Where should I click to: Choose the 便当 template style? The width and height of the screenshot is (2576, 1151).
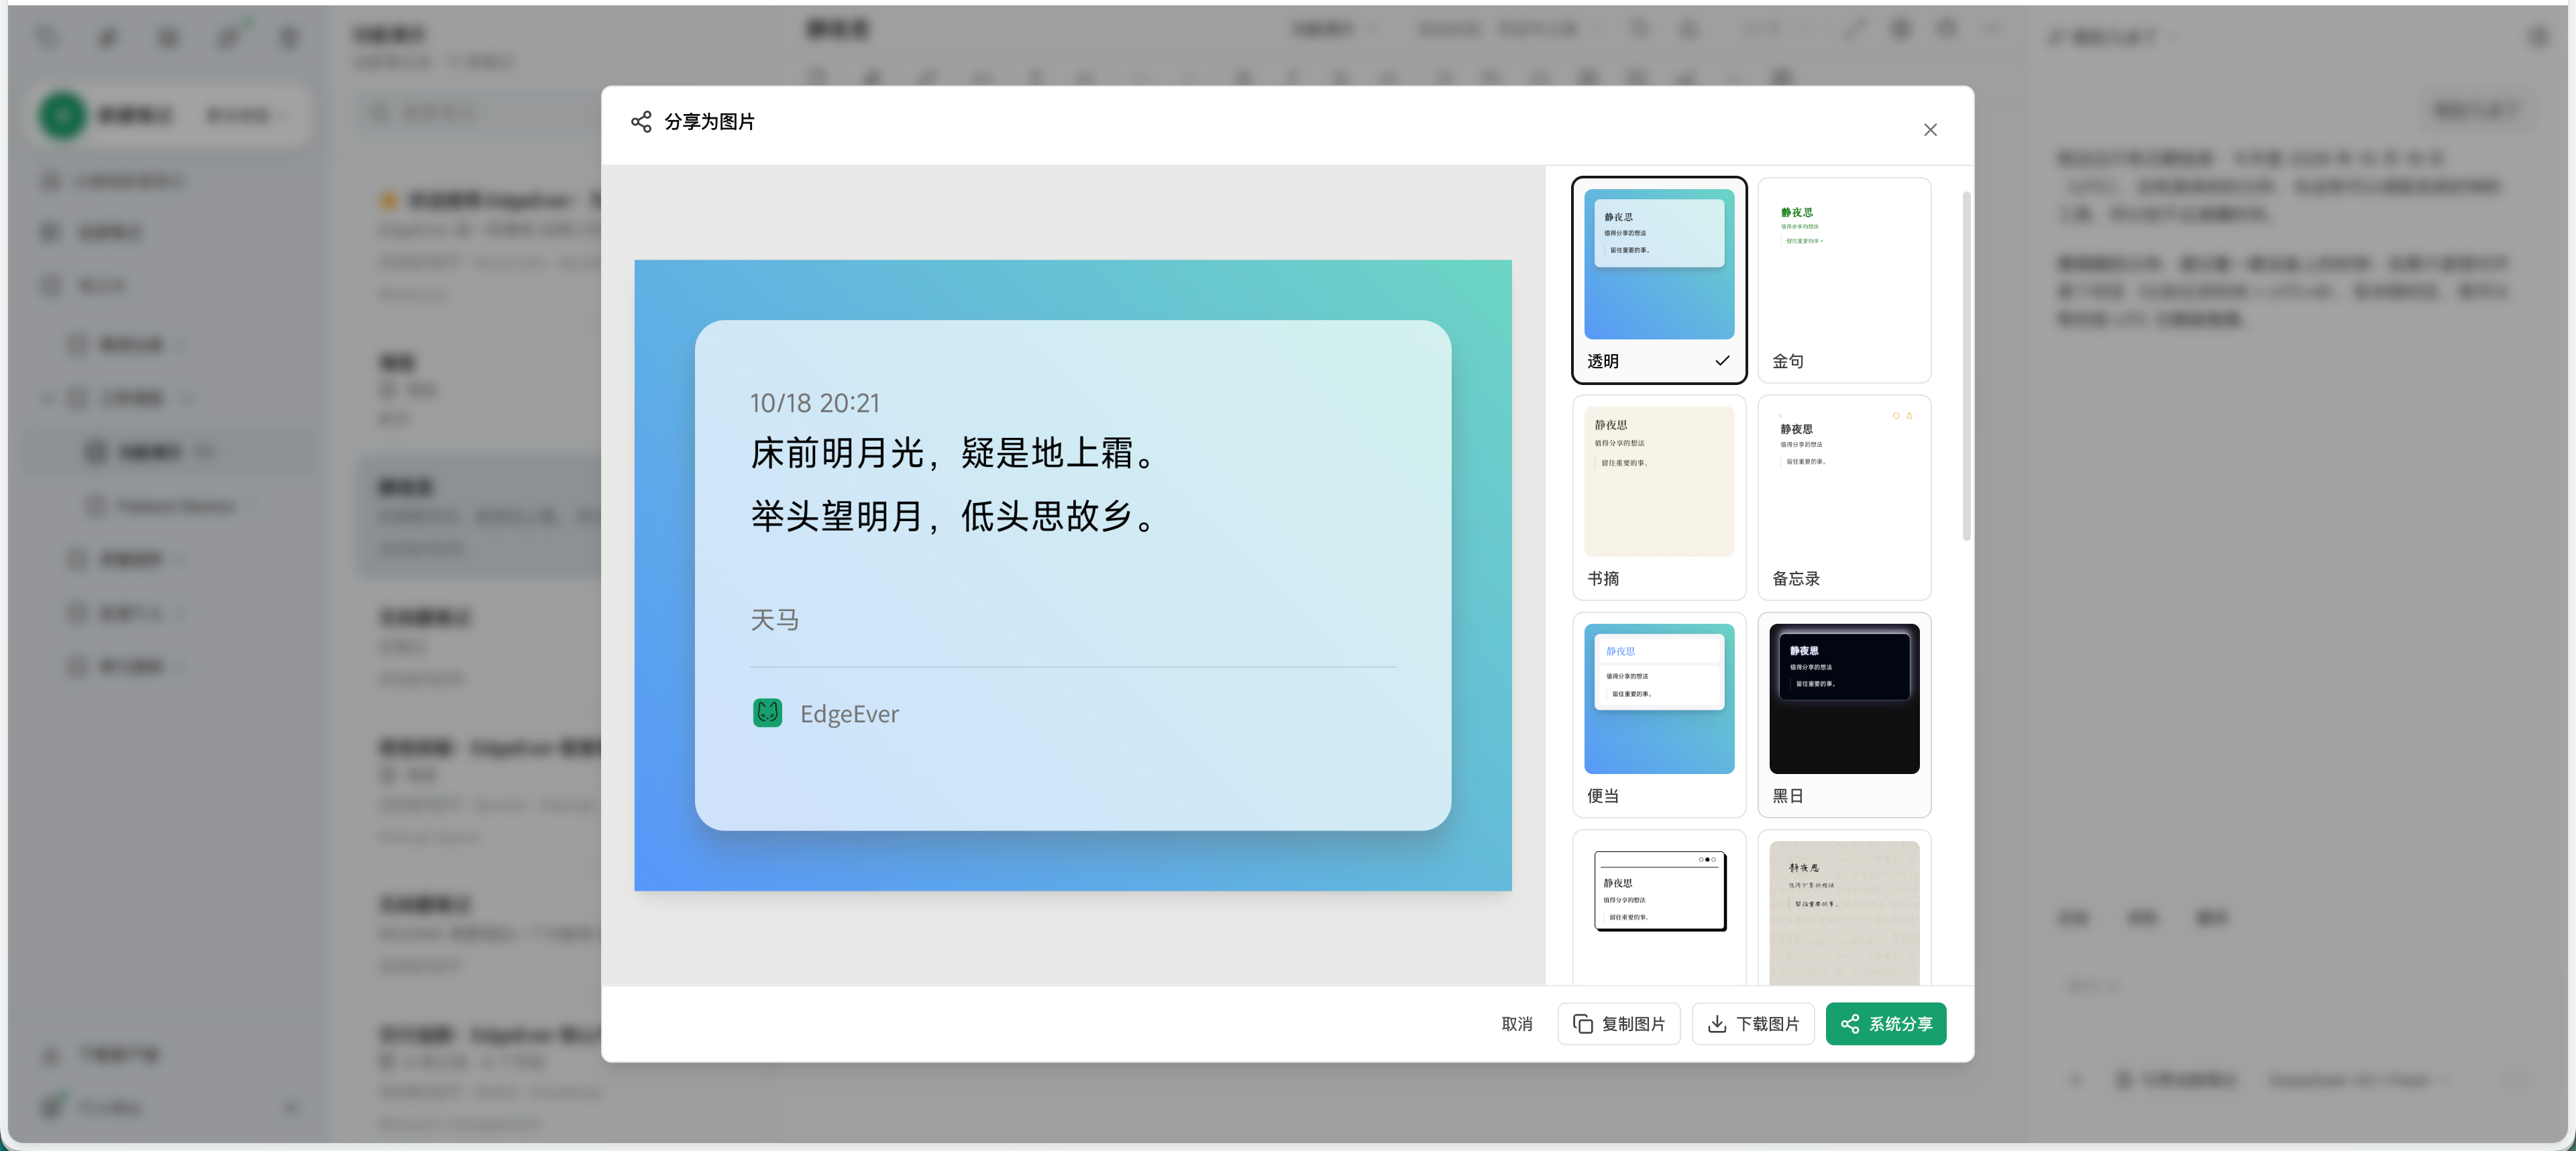tap(1658, 714)
